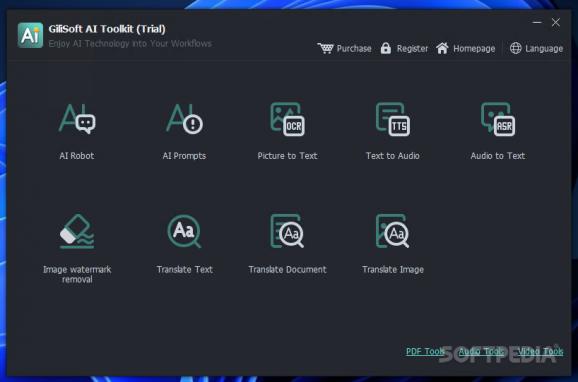Follow the PDF Tools link
Image resolution: width=578 pixels, height=382 pixels.
pyautogui.click(x=425, y=351)
